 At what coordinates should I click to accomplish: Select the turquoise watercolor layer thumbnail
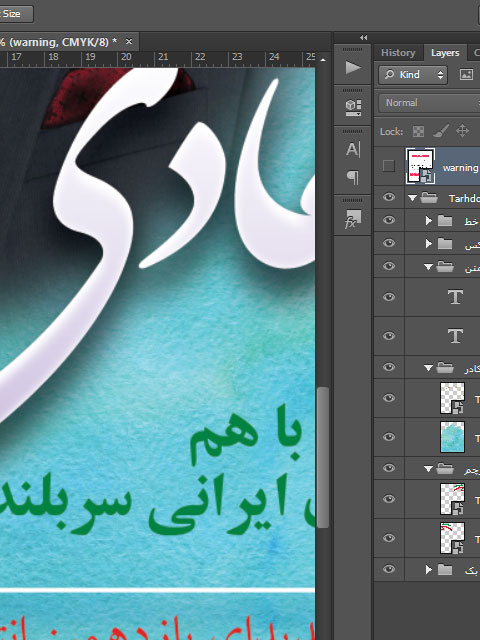(x=452, y=437)
